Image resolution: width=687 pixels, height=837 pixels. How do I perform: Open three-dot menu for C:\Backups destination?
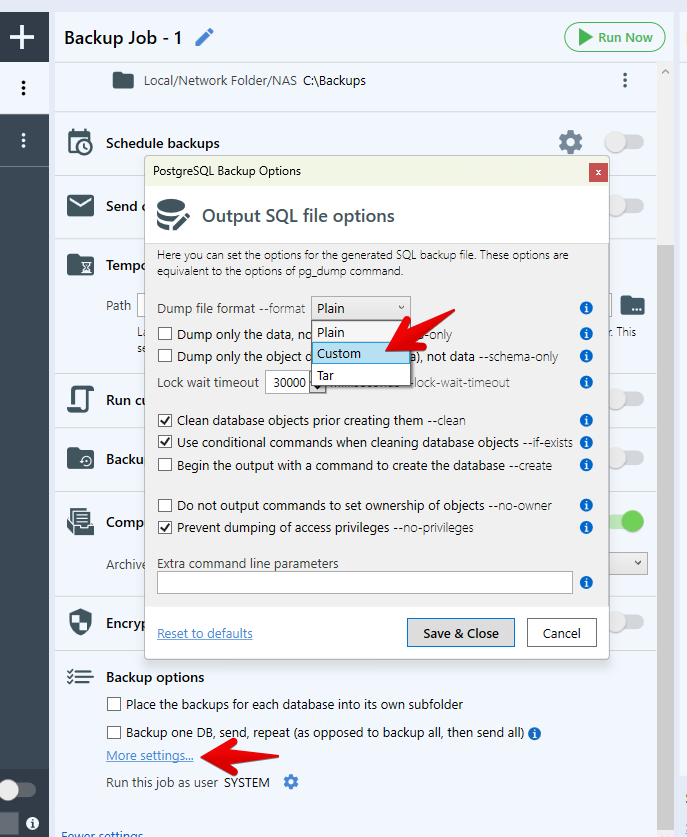[x=625, y=80]
